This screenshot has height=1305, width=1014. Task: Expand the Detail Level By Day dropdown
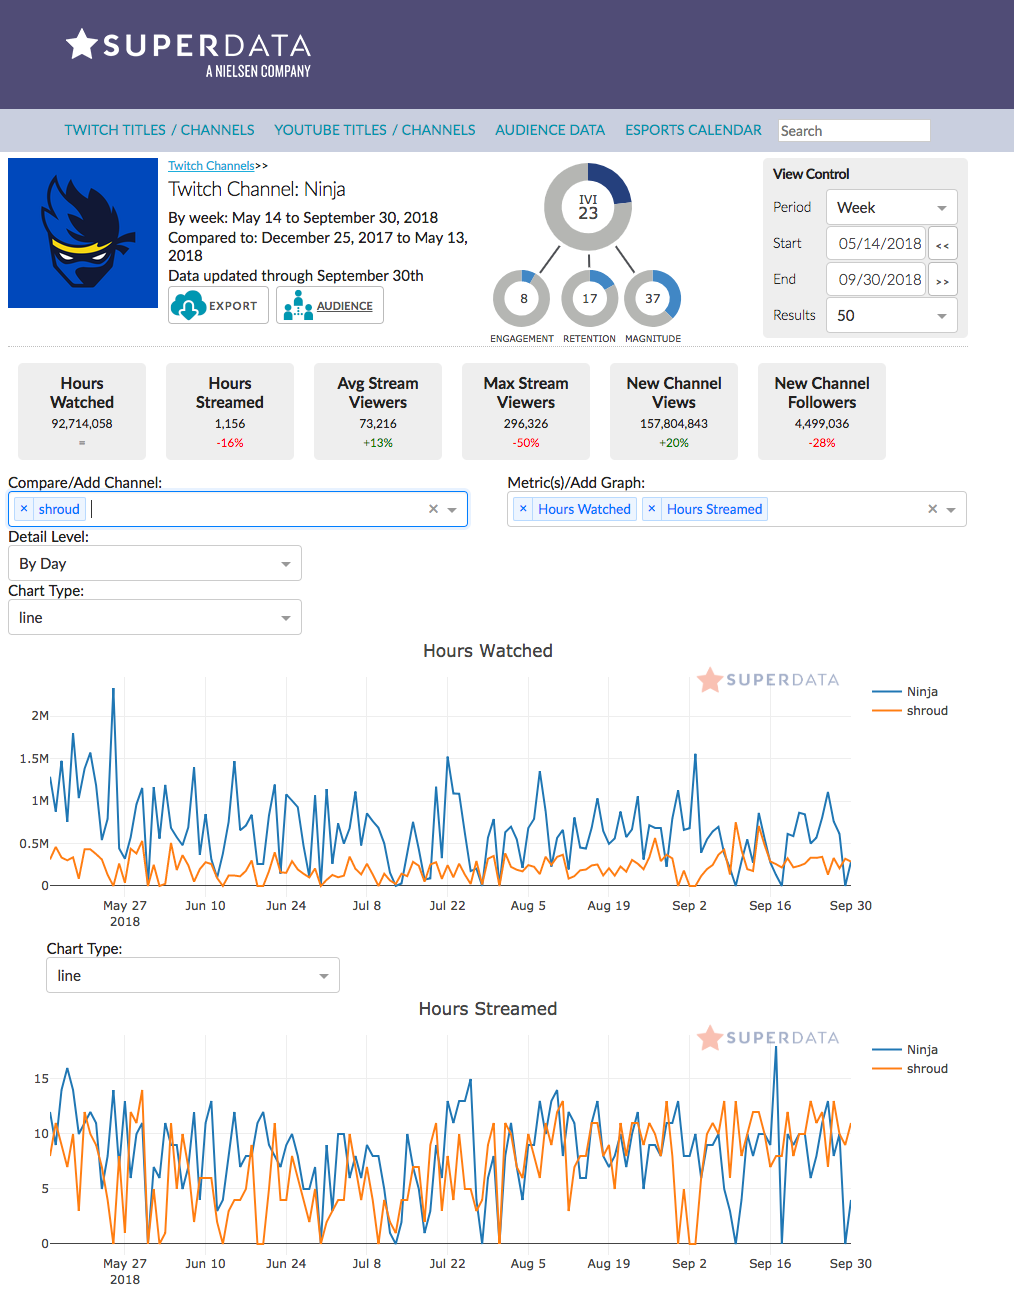(155, 564)
